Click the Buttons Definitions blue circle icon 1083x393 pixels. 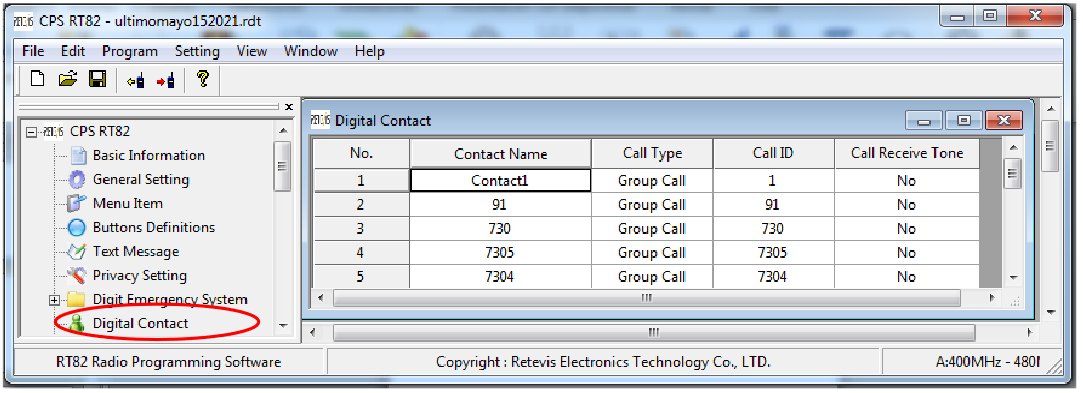(x=78, y=227)
